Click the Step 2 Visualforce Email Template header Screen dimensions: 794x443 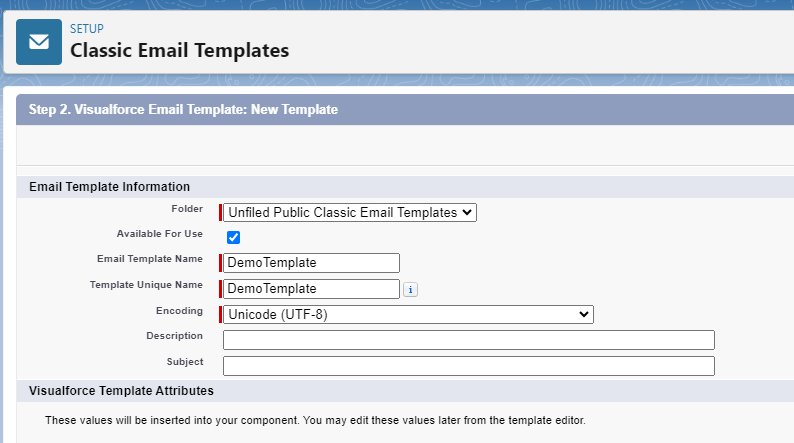[183, 109]
